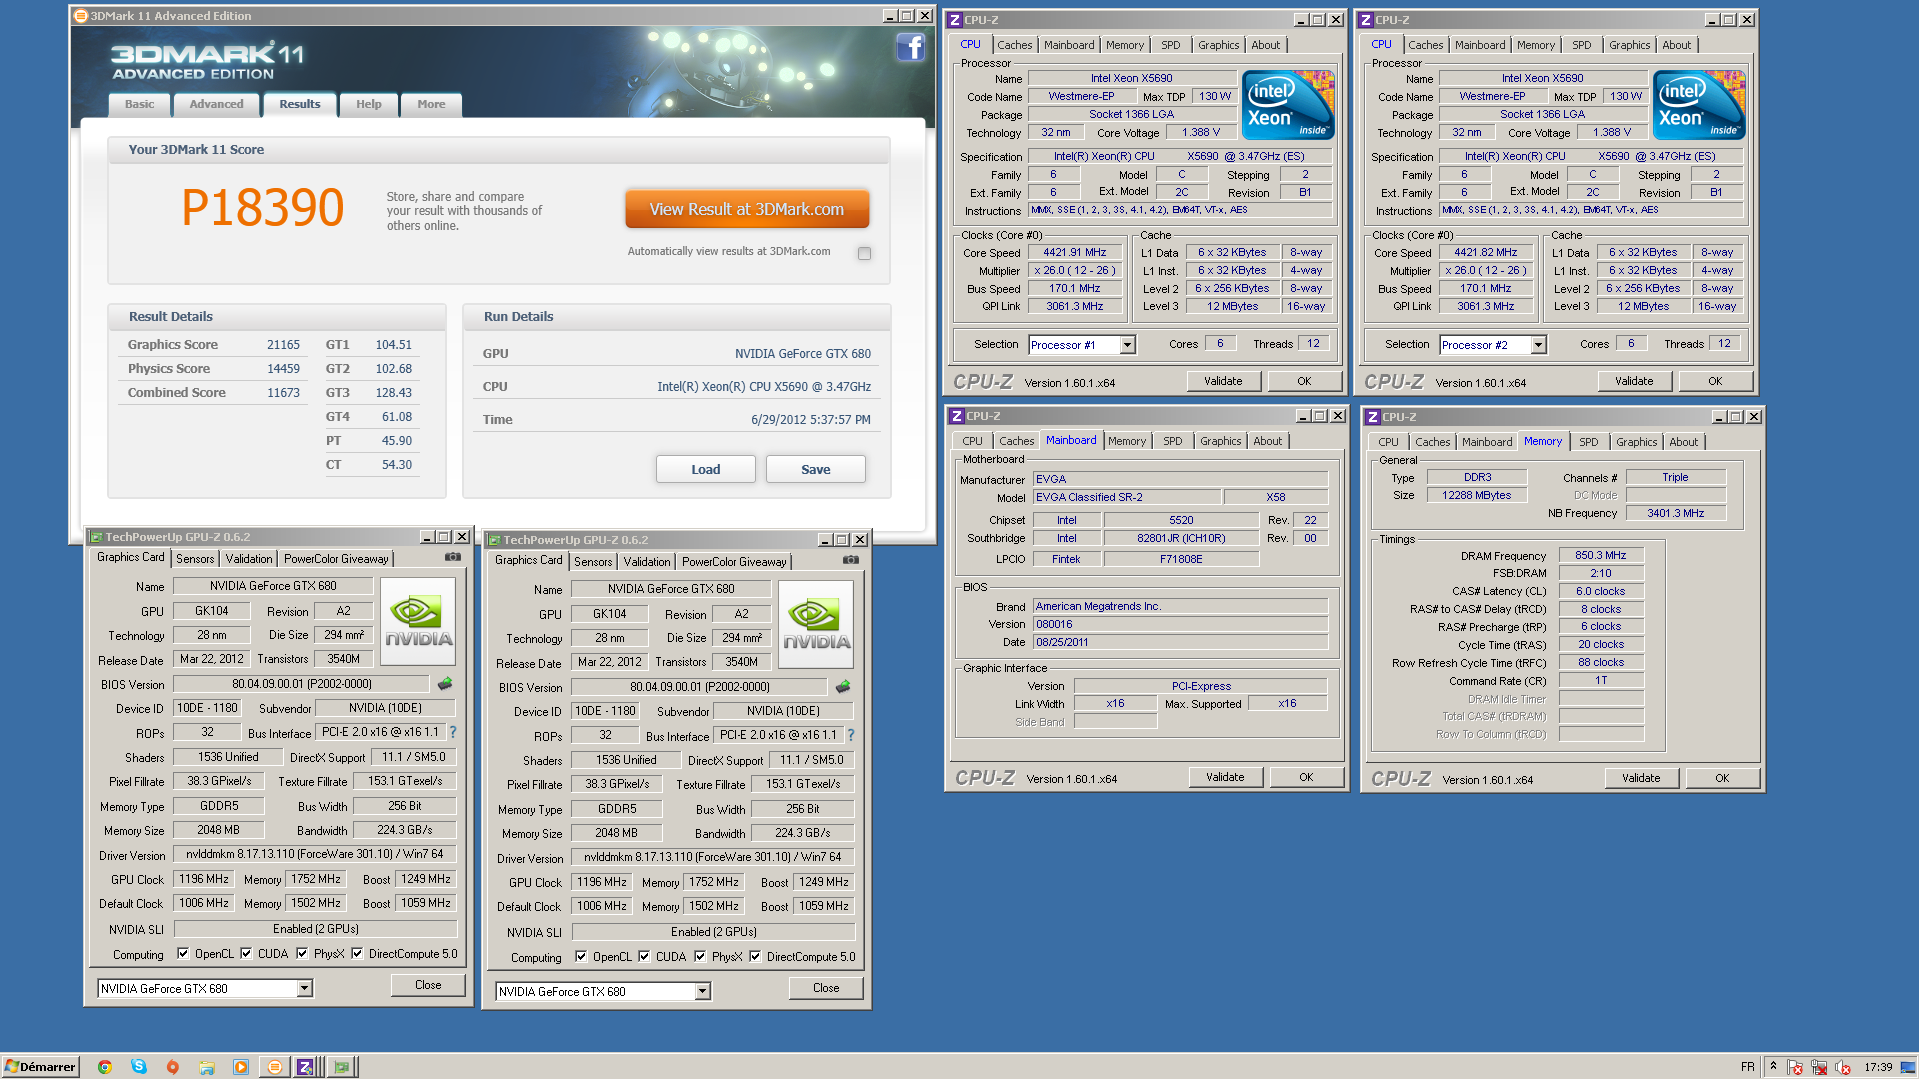Switch to GPU-Z taskbar button
The height and width of the screenshot is (1079, 1919).
pyautogui.click(x=342, y=1067)
